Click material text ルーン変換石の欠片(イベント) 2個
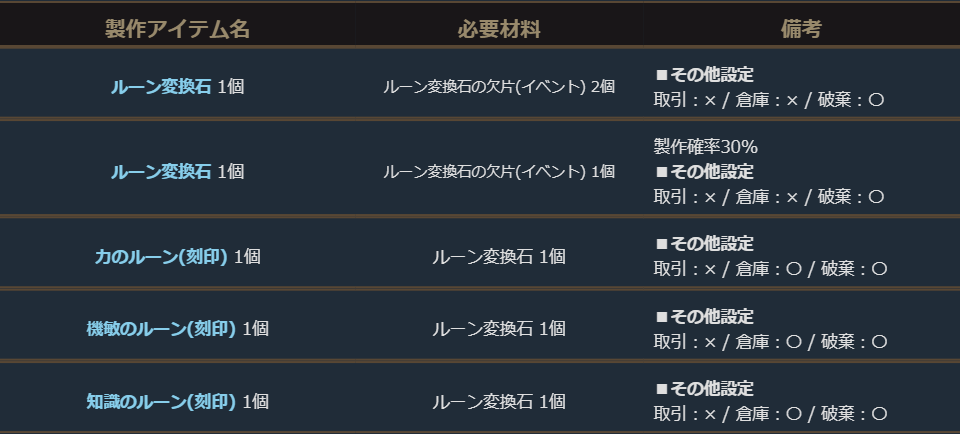This screenshot has height=434, width=960. [499, 86]
